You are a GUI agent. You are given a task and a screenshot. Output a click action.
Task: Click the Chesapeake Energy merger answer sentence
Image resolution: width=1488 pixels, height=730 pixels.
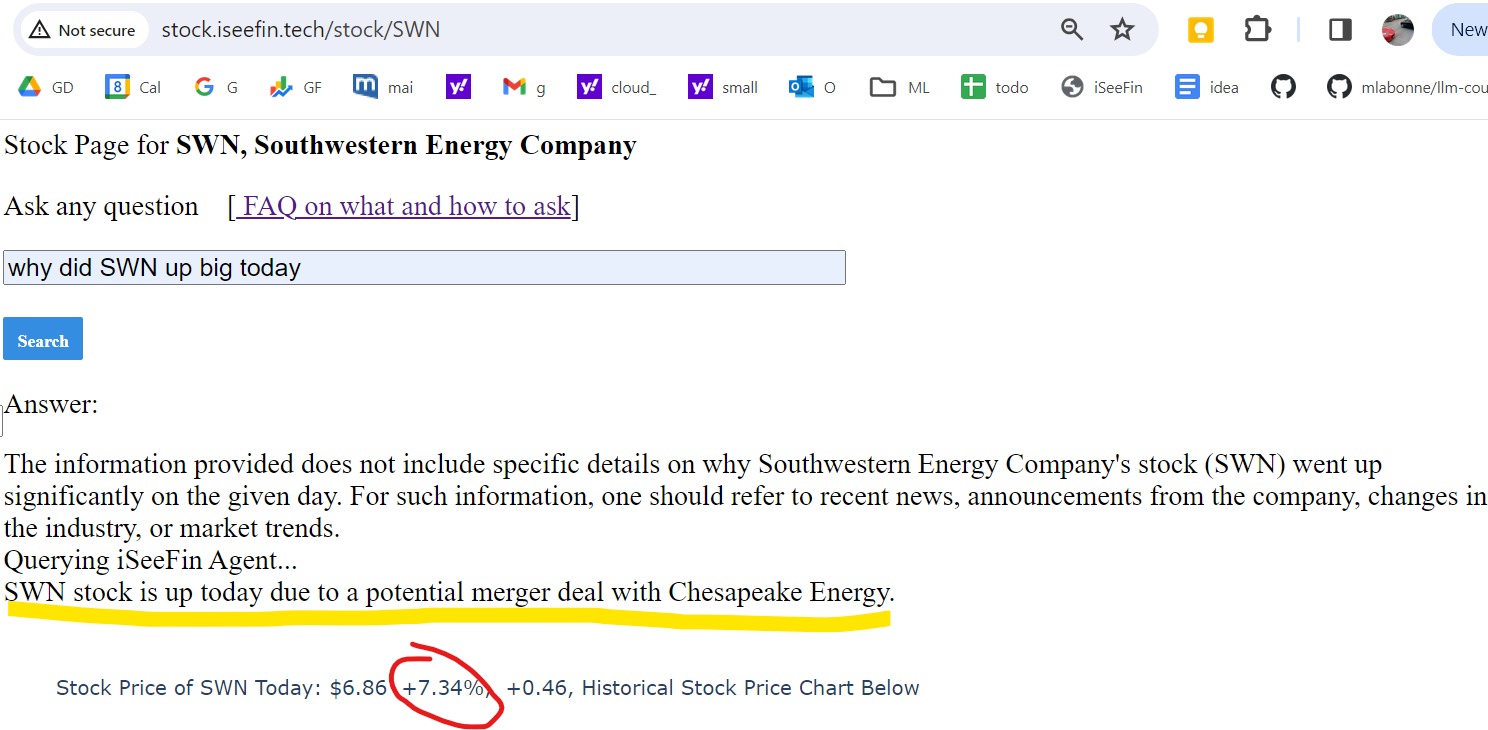[x=449, y=593]
